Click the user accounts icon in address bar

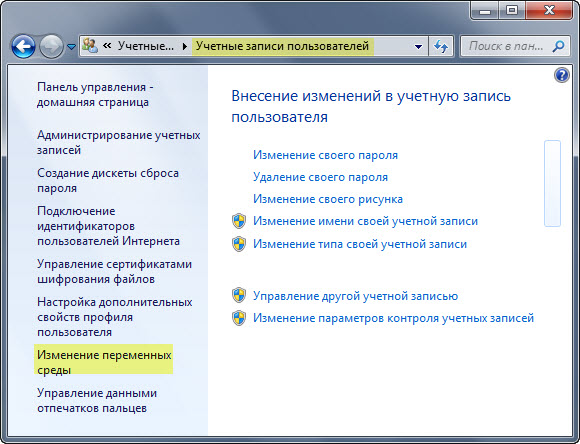(x=90, y=46)
